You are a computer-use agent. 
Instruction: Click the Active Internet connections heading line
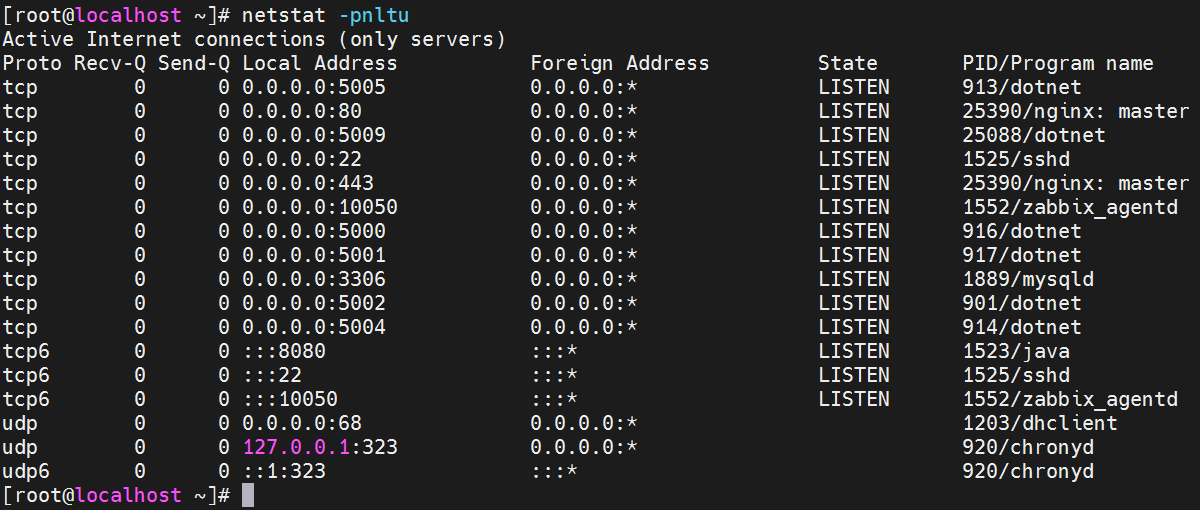point(253,39)
